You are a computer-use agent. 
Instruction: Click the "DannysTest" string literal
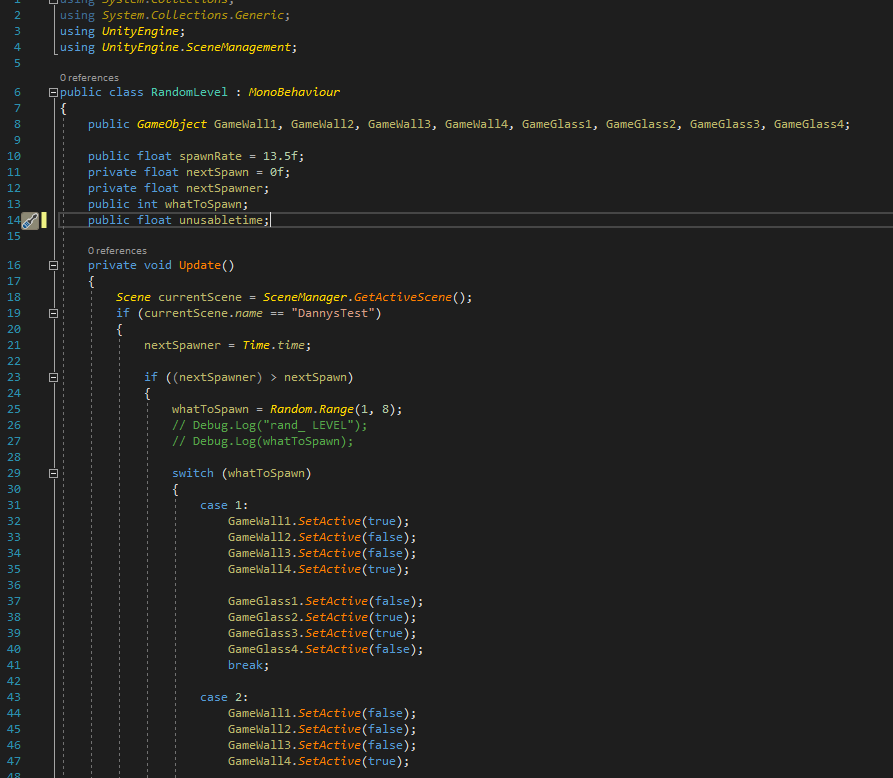333,313
